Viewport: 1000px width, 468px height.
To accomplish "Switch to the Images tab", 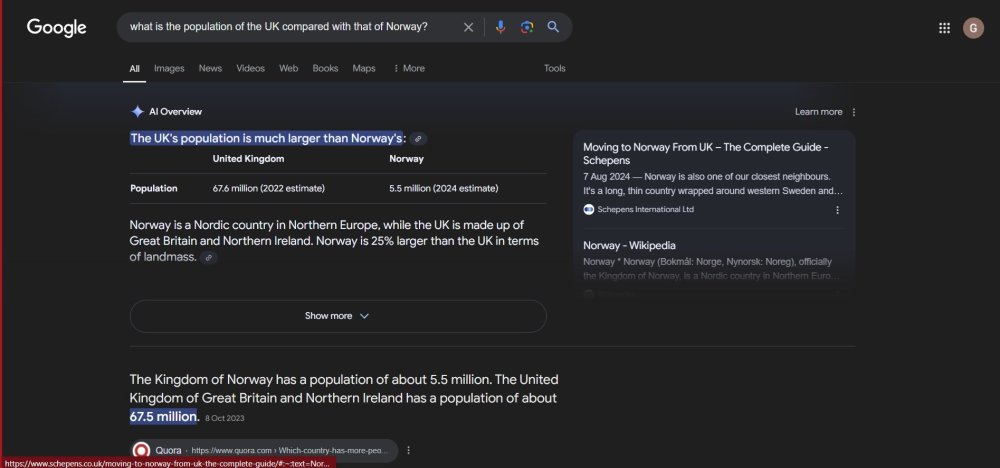I will pyautogui.click(x=169, y=68).
